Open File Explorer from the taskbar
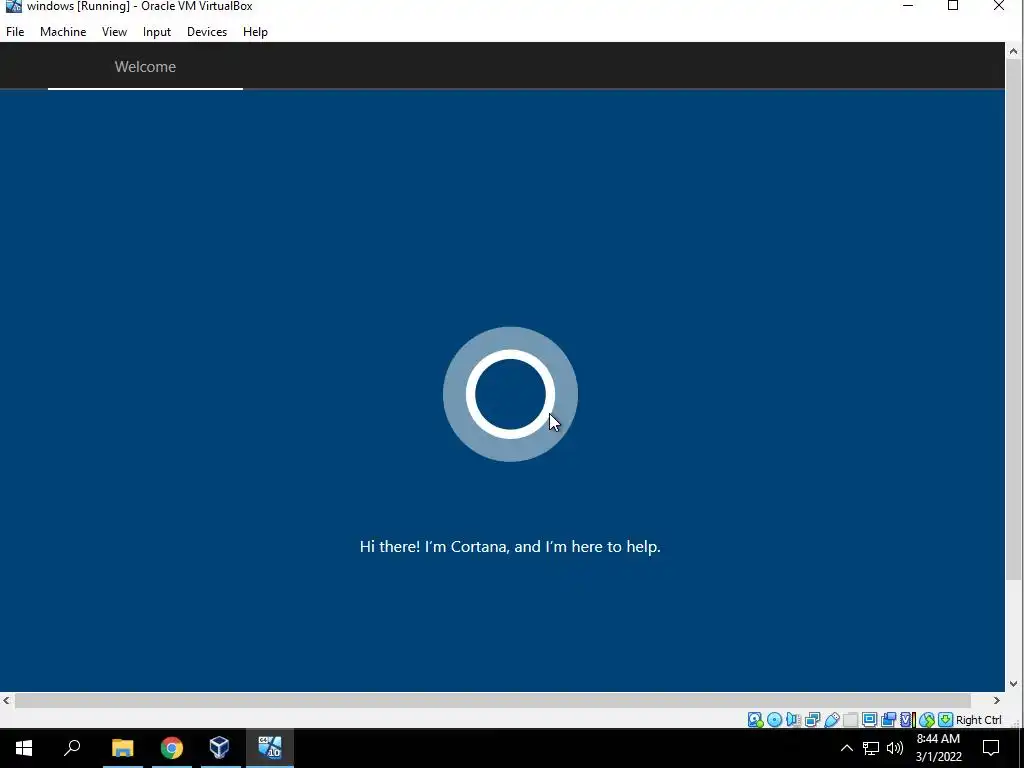1024x768 pixels. 123,748
